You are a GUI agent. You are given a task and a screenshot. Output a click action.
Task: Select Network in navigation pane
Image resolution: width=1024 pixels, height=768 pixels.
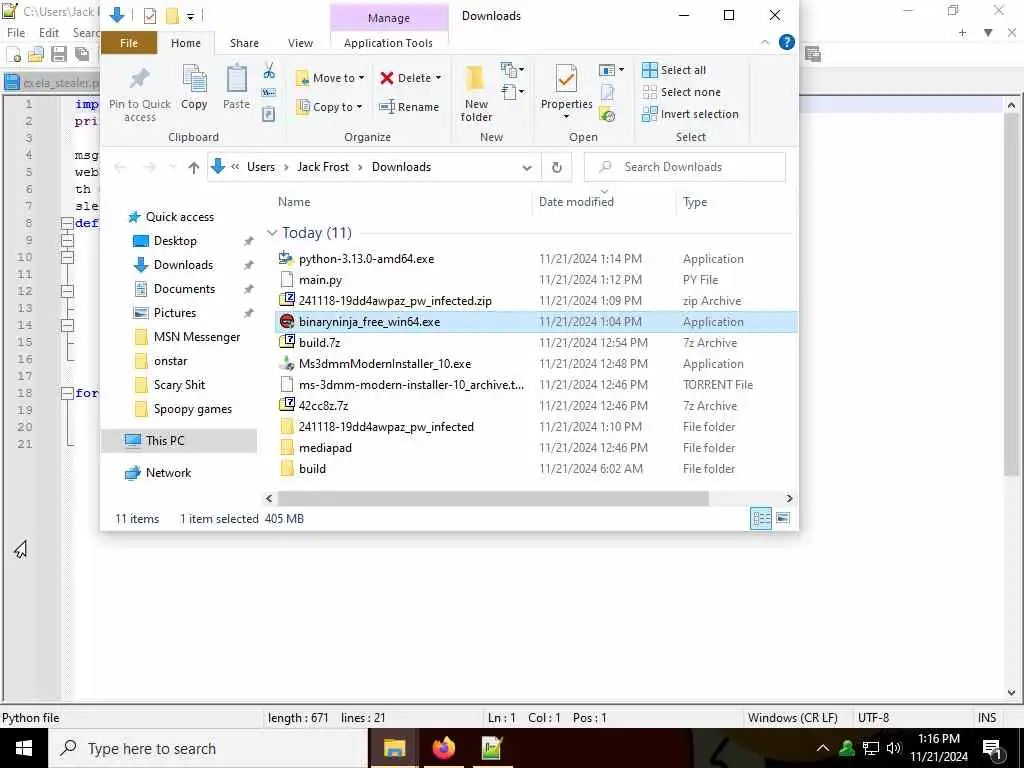tap(168, 473)
